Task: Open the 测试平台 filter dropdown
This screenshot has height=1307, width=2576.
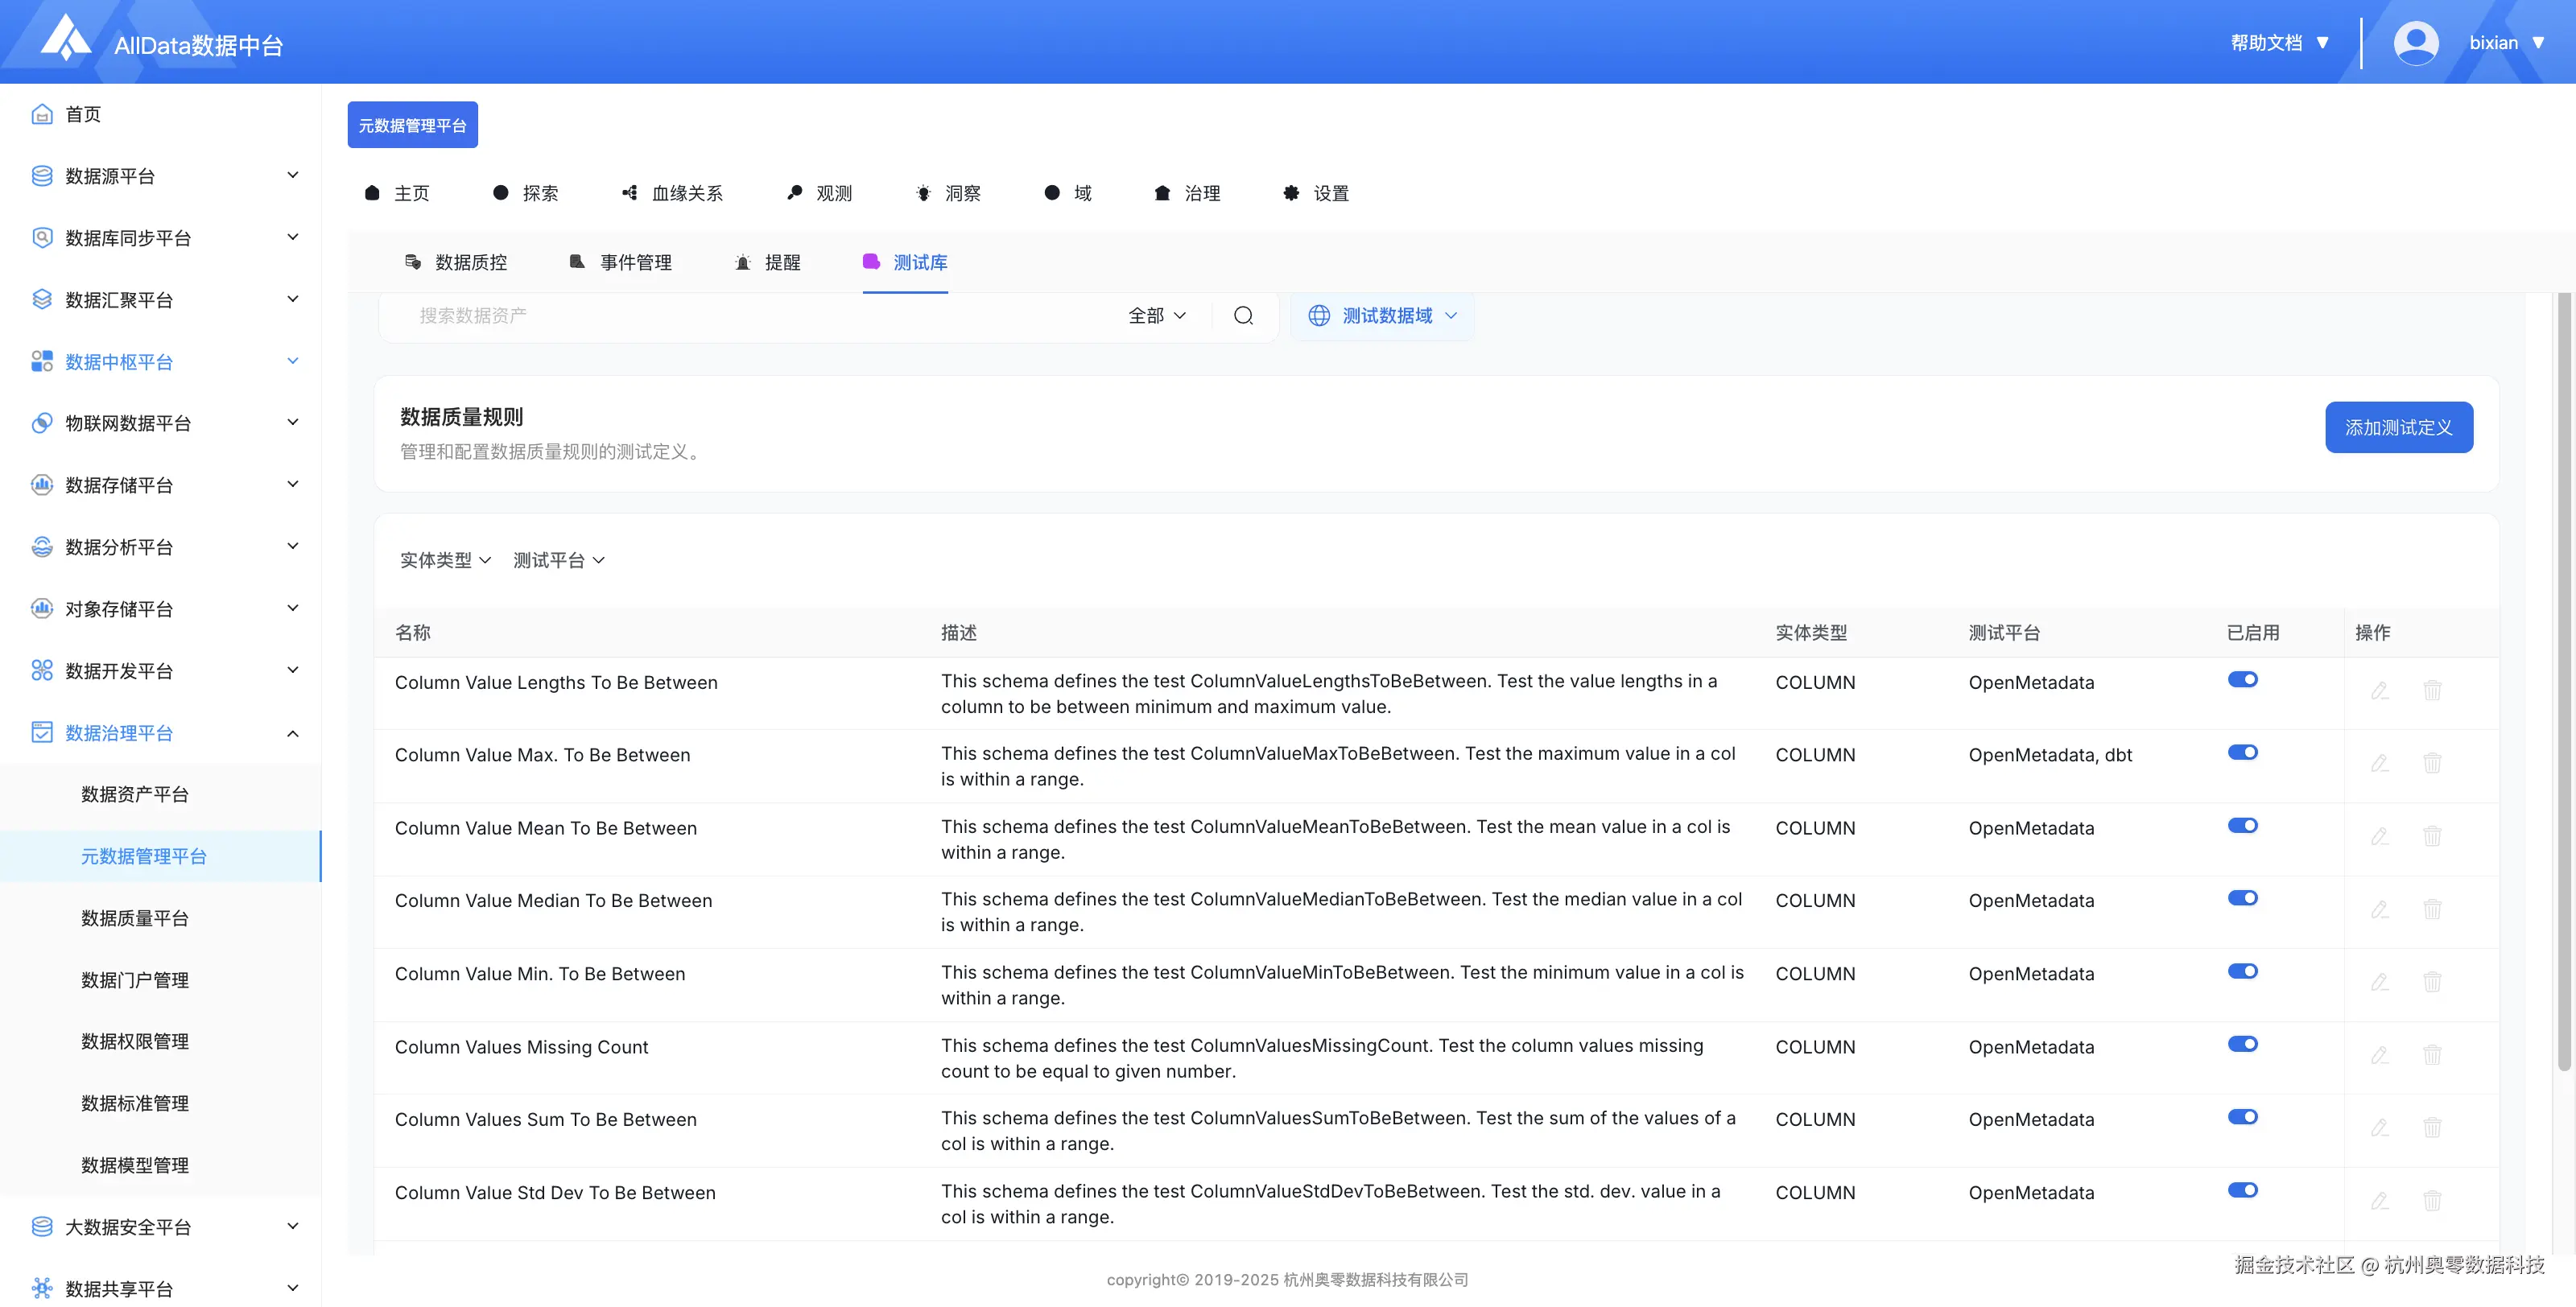Action: pos(558,560)
